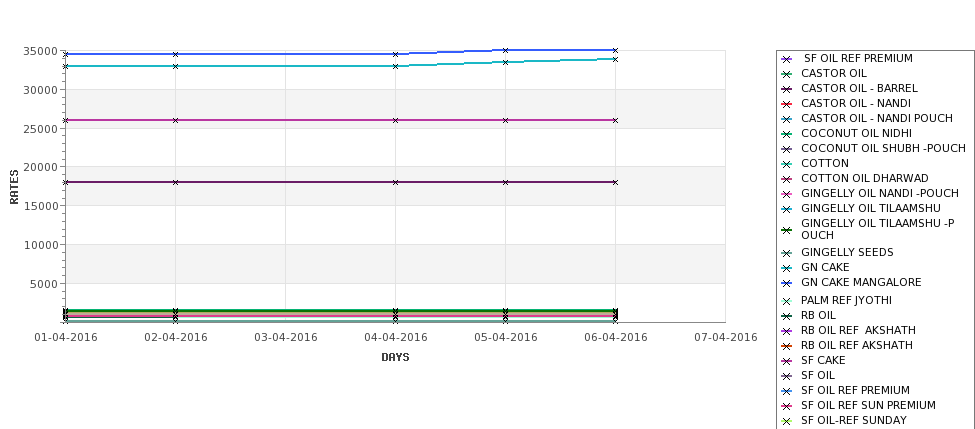
Task: Click the dark purple line point at 02-04-2016
Action: pyautogui.click(x=175, y=183)
